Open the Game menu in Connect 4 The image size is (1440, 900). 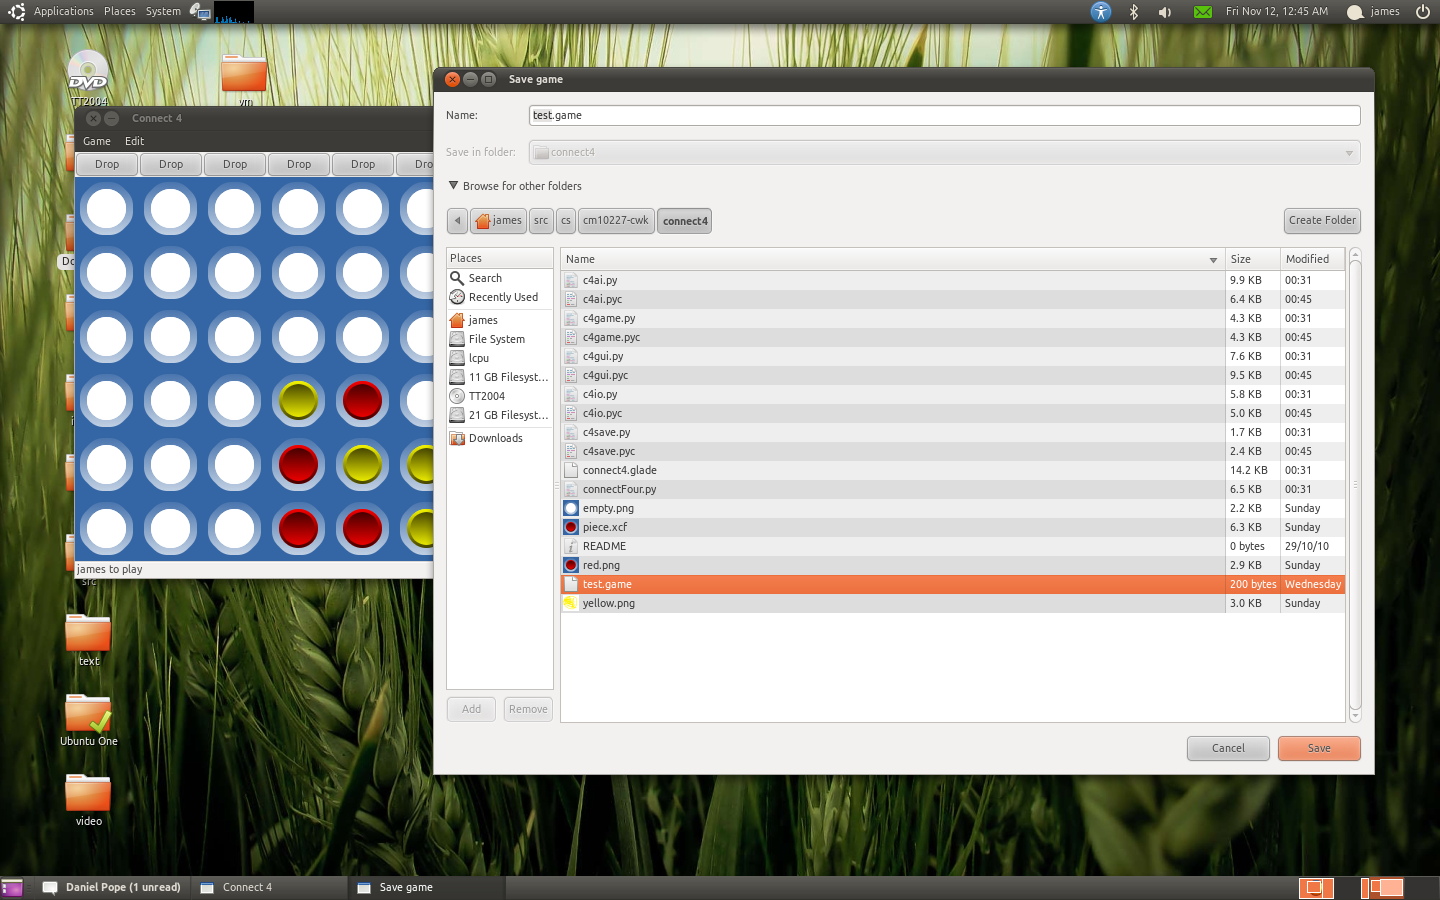(x=97, y=141)
